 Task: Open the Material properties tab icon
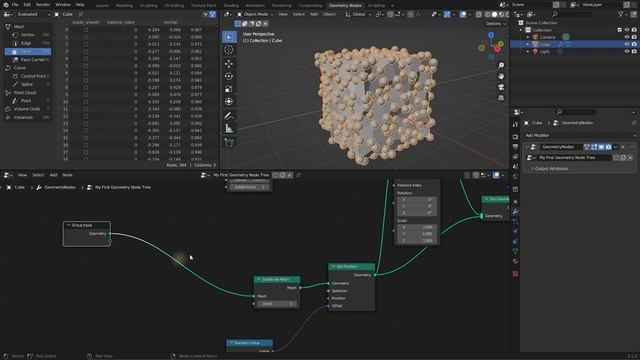515,261
